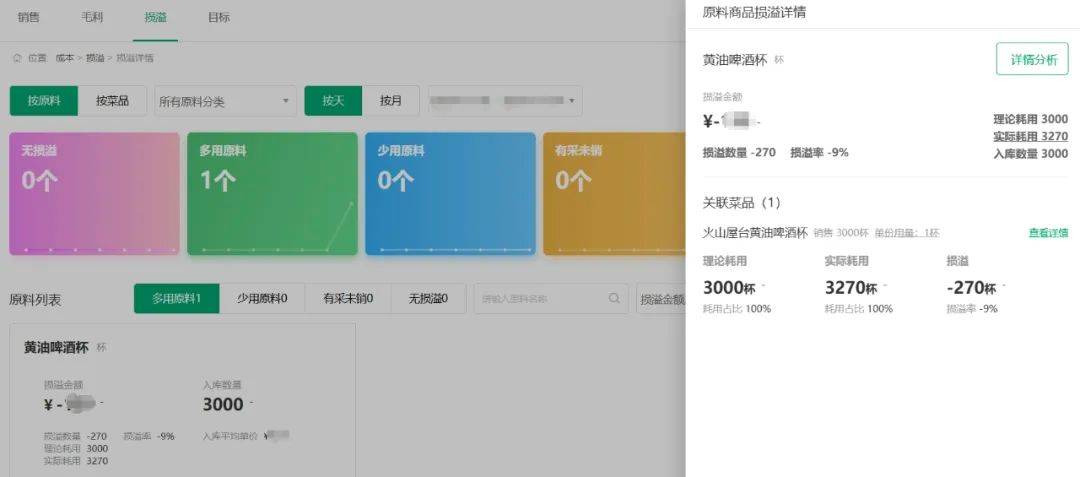
Task: Select the 目标 tab
Action: [218, 18]
